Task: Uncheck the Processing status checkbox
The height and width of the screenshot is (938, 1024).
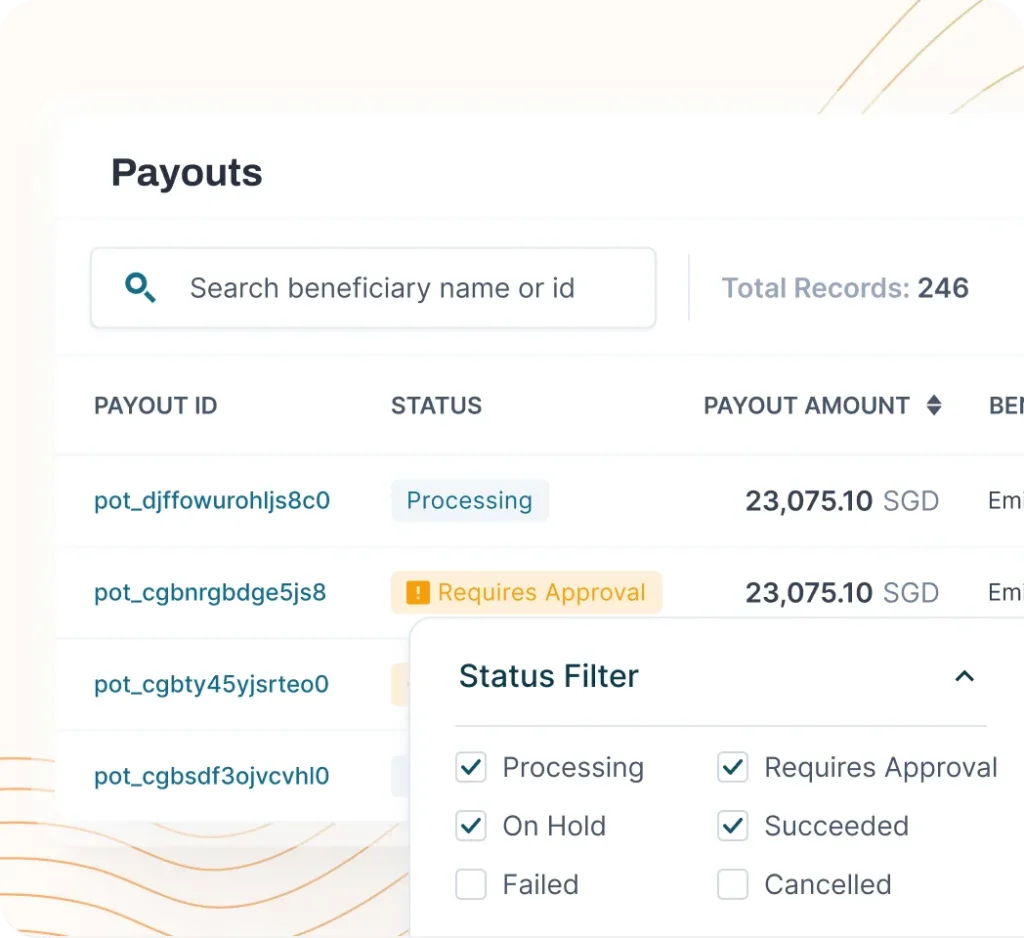Action: tap(471, 768)
